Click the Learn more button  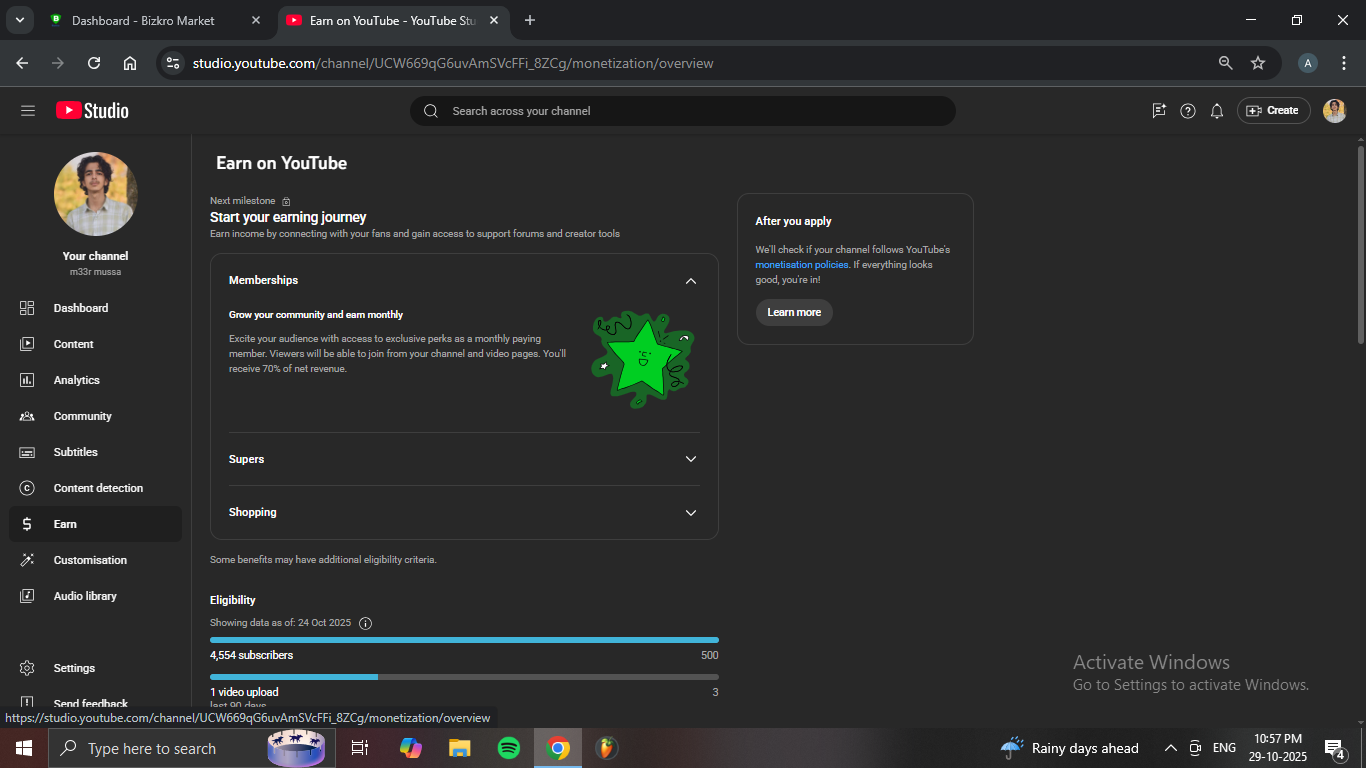794,312
